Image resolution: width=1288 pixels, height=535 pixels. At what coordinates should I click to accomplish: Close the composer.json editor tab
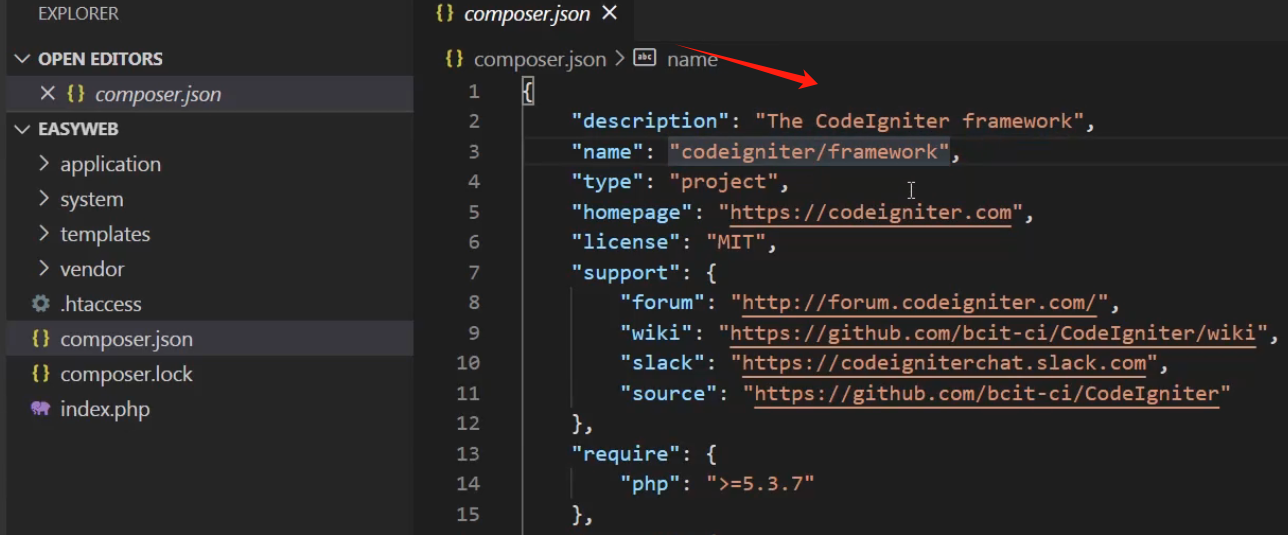pos(609,14)
